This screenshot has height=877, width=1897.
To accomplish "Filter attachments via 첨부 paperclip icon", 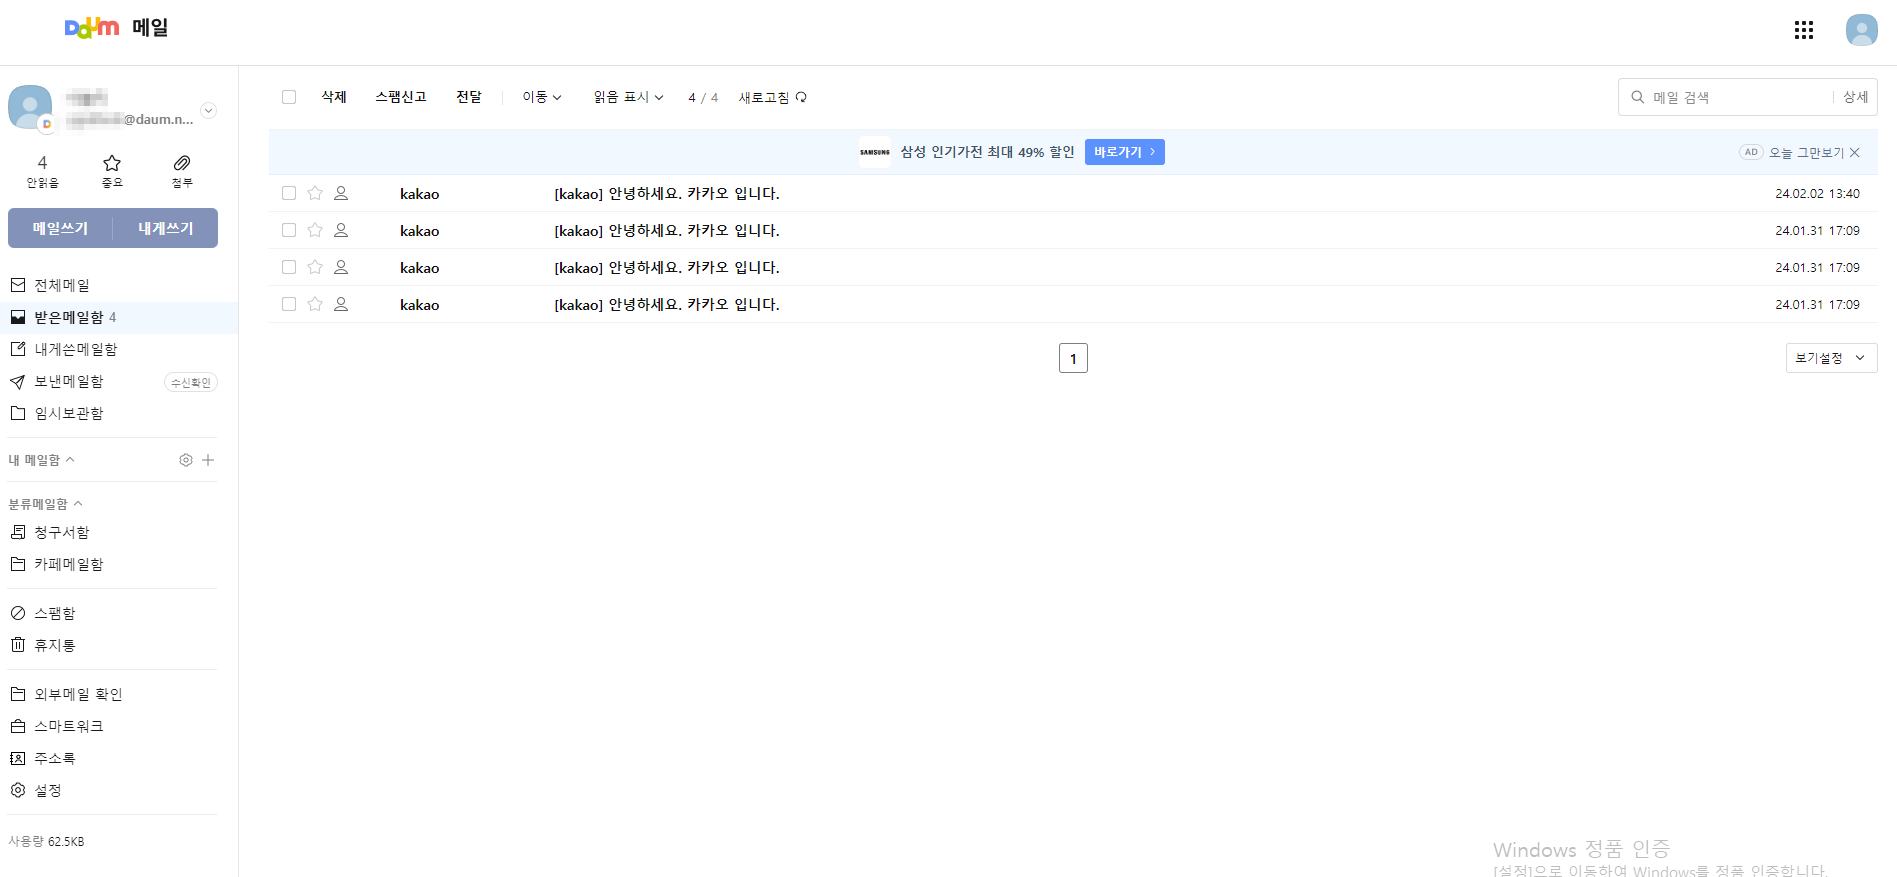I will [182, 171].
